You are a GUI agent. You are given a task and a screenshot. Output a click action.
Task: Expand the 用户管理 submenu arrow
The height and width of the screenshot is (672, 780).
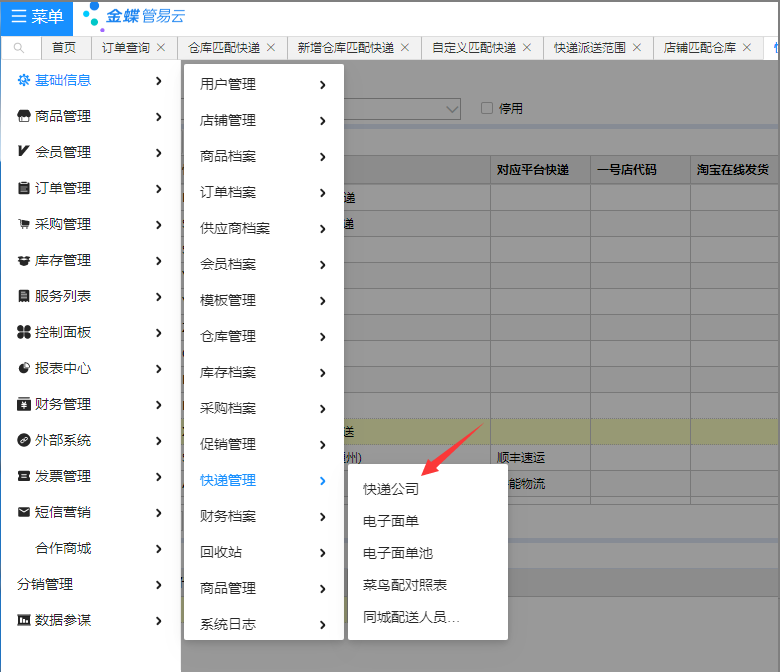coord(322,85)
